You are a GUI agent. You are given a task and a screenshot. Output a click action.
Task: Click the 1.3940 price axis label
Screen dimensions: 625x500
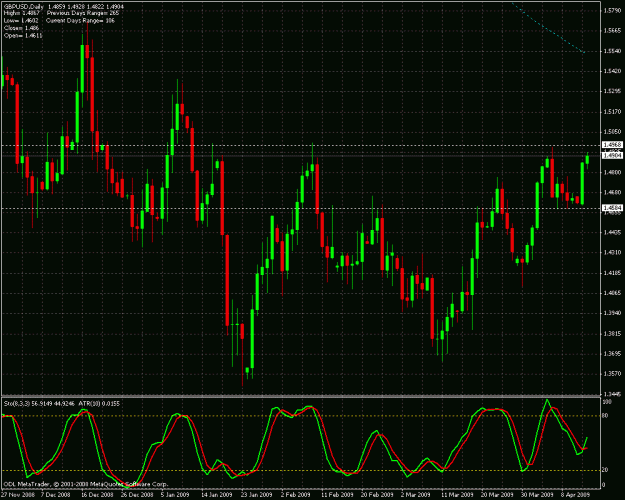point(613,313)
